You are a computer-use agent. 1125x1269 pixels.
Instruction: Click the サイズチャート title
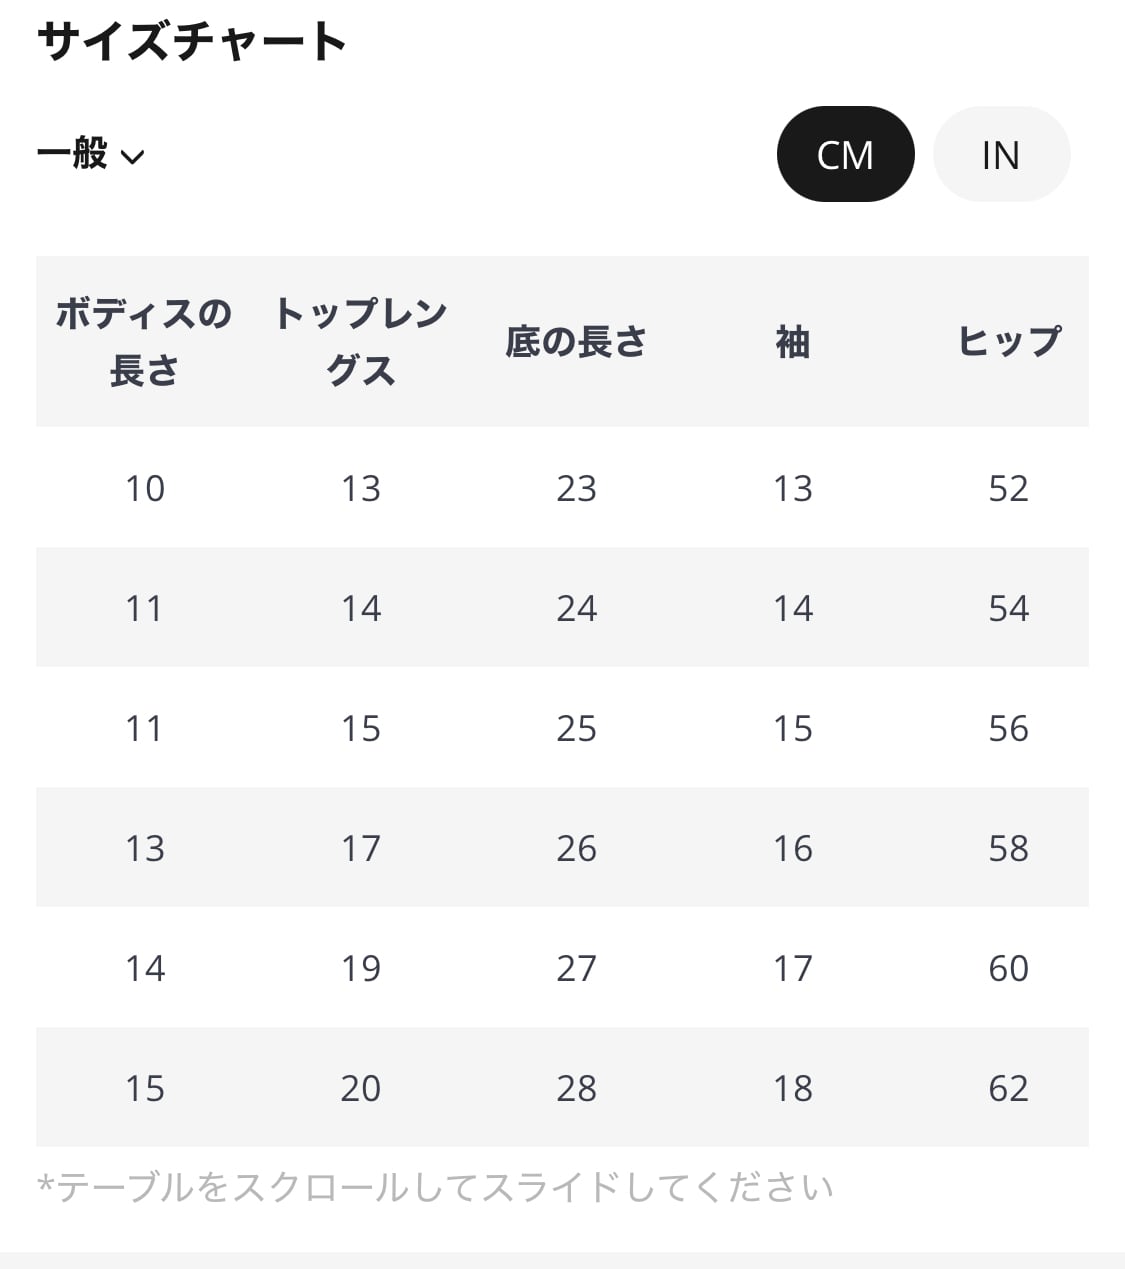192,42
